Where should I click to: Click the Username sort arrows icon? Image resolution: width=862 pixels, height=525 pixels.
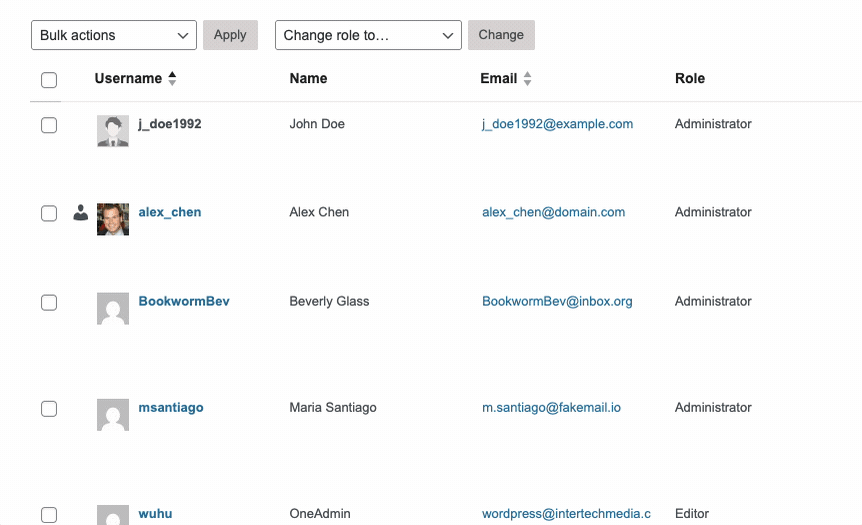(x=172, y=78)
